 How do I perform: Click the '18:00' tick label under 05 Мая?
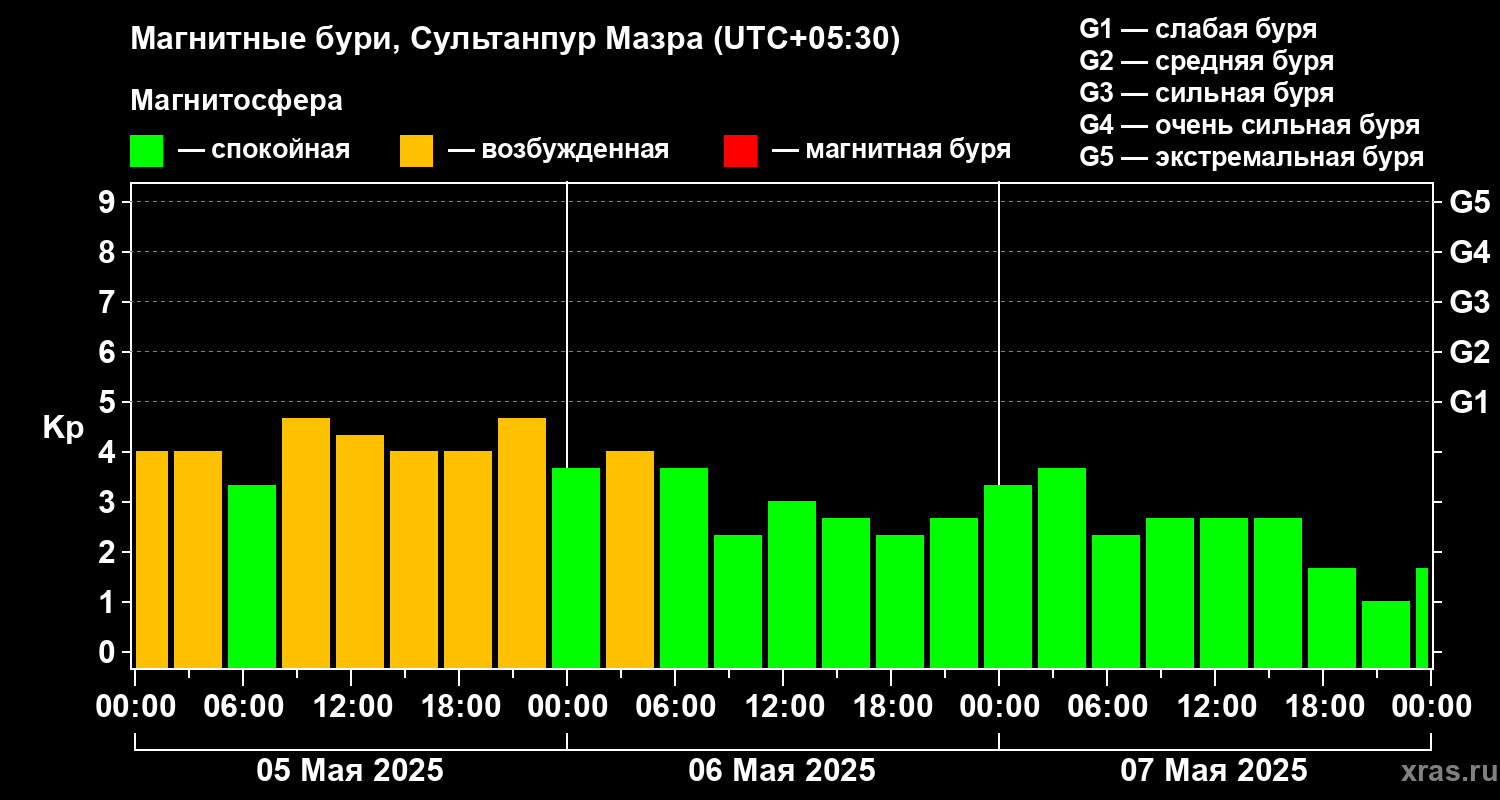[x=459, y=706]
